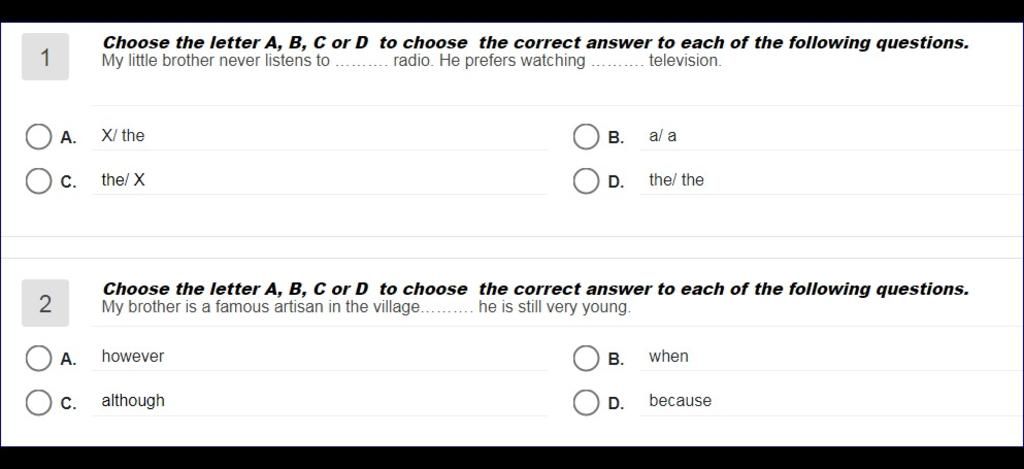Select radio option A for question 2
This screenshot has width=1024, height=469.
[39, 359]
